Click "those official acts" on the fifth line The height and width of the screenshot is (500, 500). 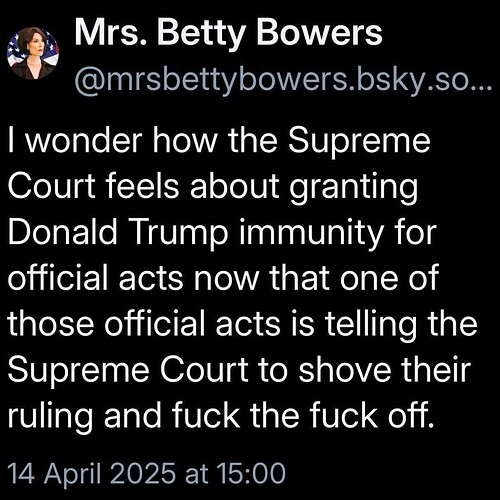tap(144, 324)
